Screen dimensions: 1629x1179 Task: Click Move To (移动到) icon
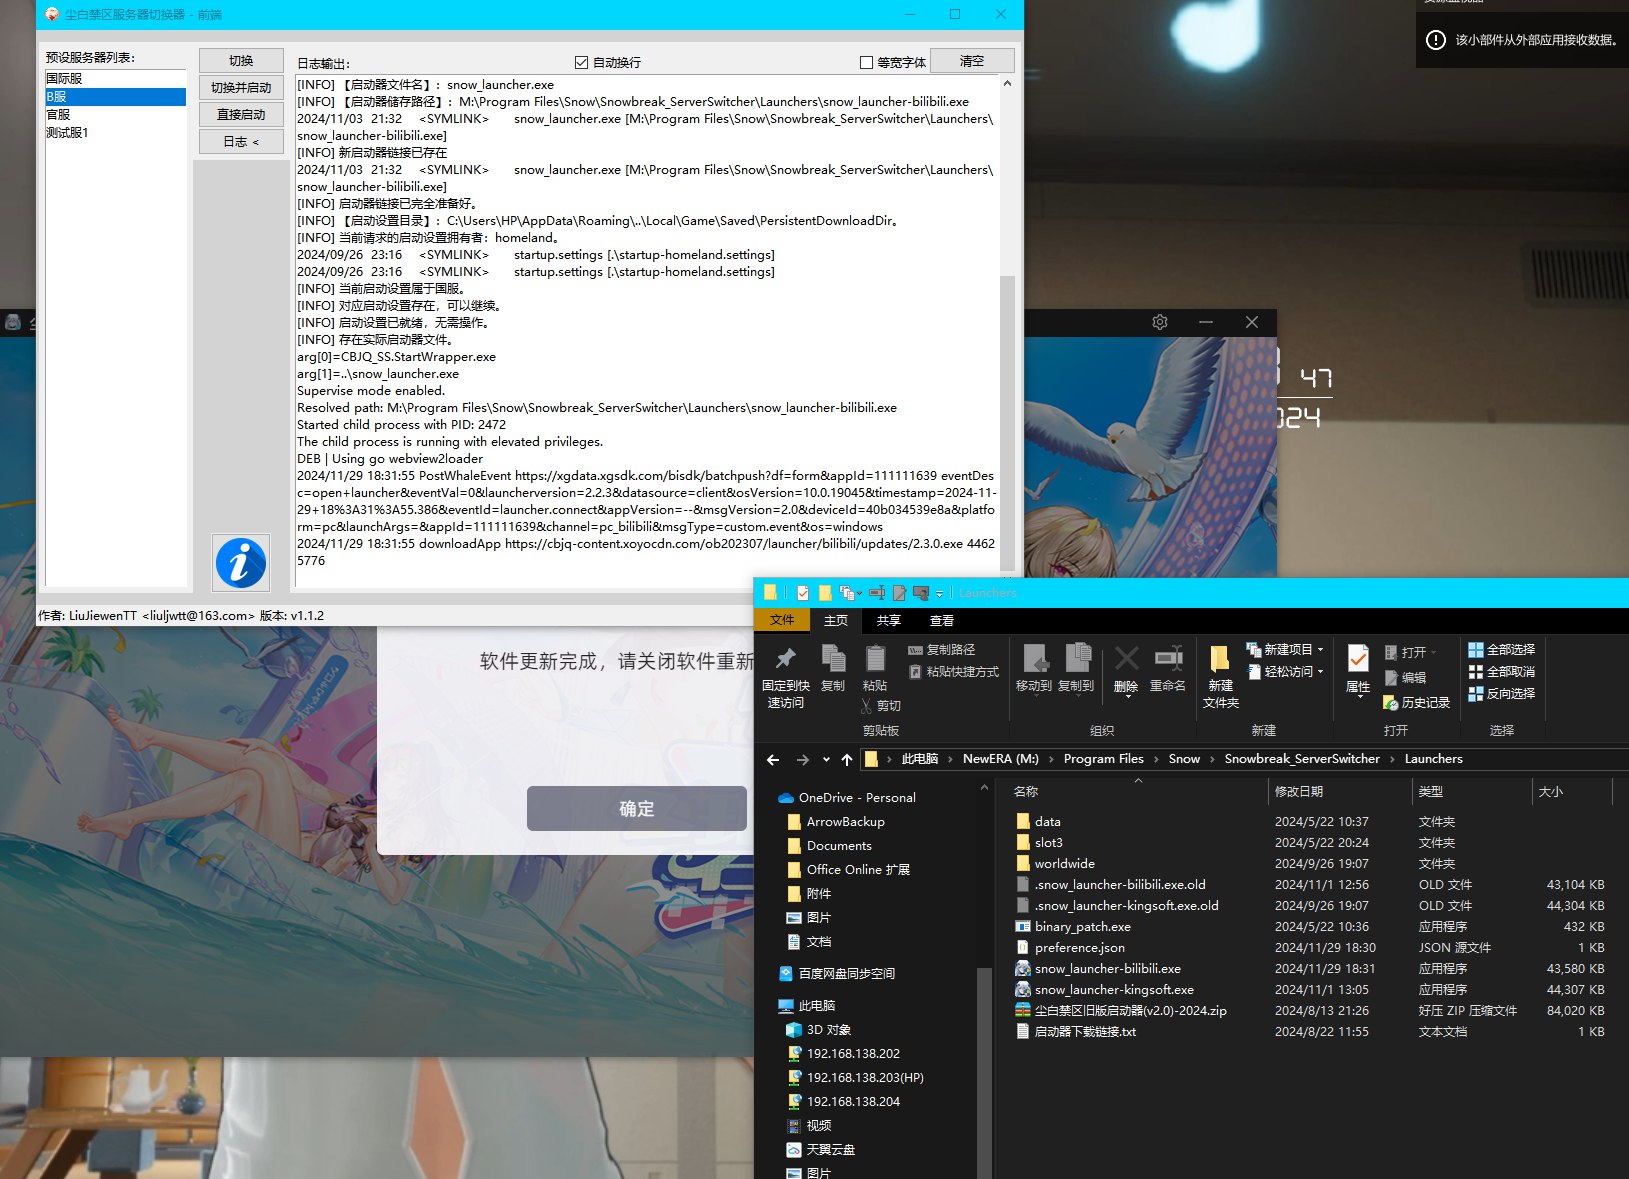(1034, 658)
